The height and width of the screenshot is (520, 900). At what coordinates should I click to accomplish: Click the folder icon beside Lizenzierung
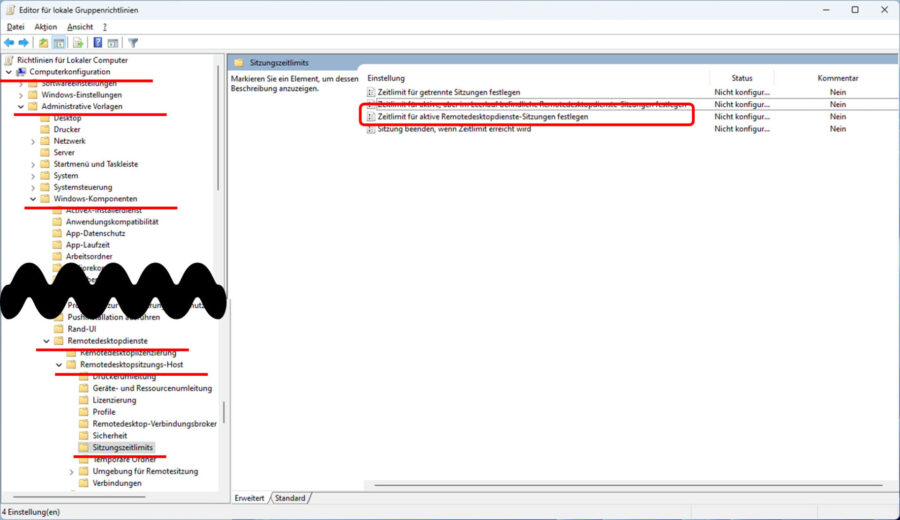tap(84, 400)
